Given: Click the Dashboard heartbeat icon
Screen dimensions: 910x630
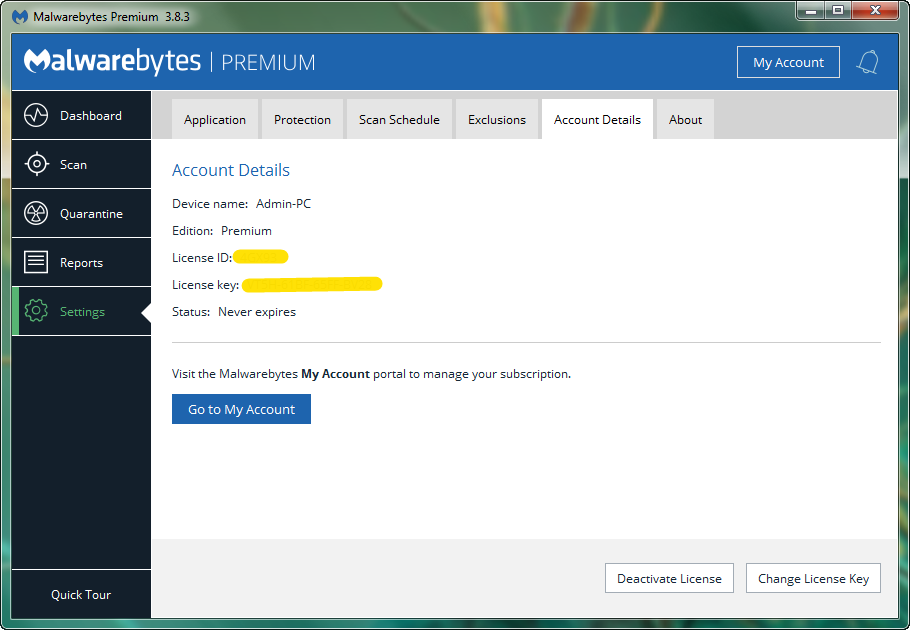Looking at the screenshot, I should tap(36, 115).
